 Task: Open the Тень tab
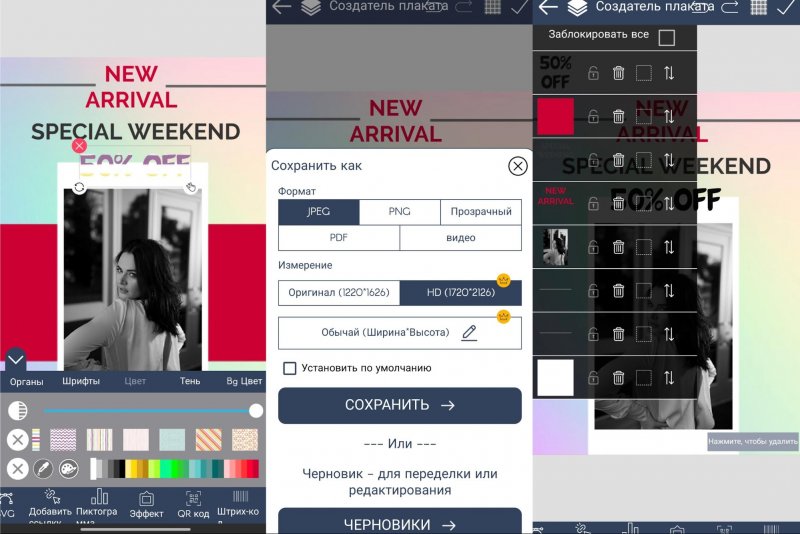190,381
